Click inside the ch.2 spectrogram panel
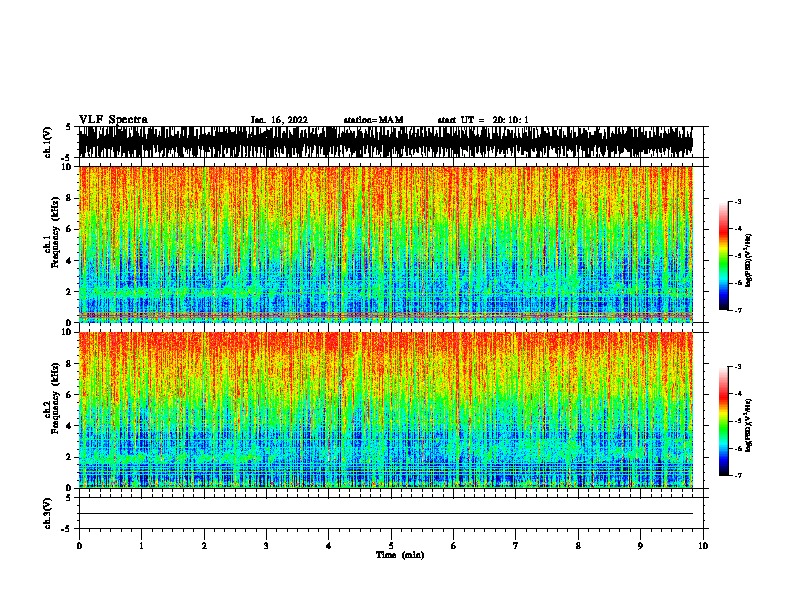792x612 pixels. coord(385,410)
